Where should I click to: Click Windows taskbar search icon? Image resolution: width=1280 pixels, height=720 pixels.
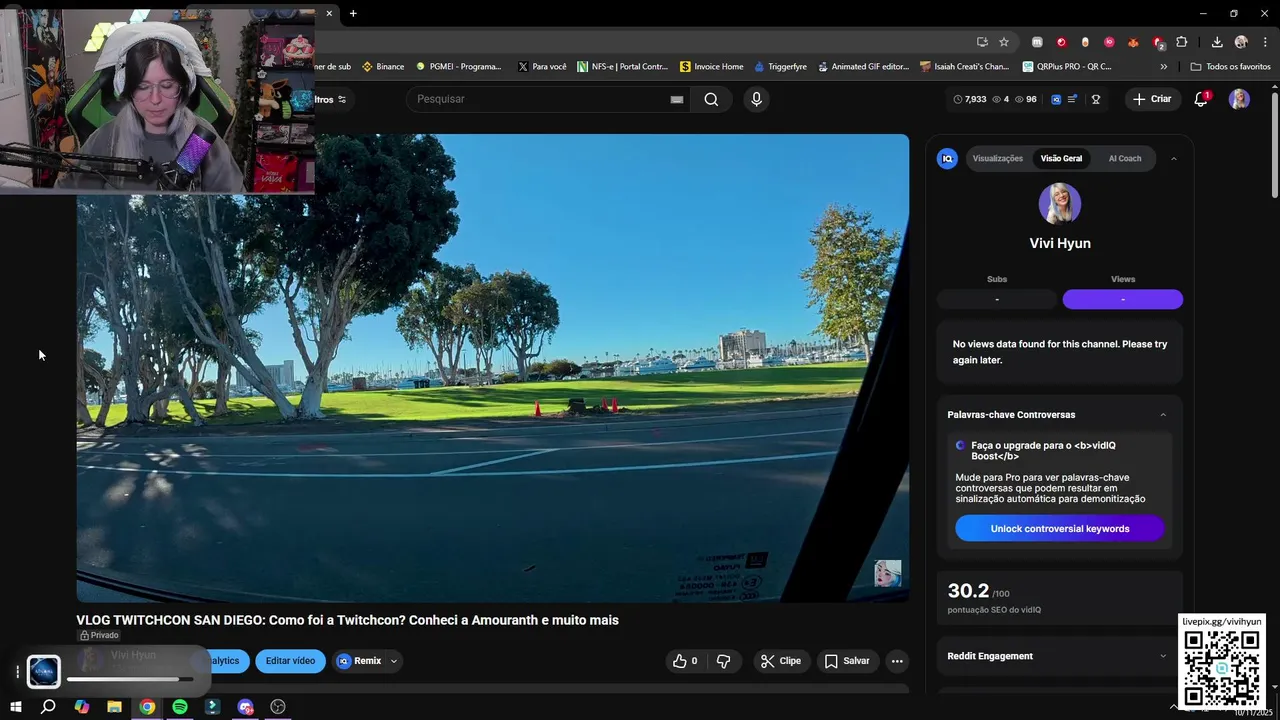pyautogui.click(x=48, y=707)
